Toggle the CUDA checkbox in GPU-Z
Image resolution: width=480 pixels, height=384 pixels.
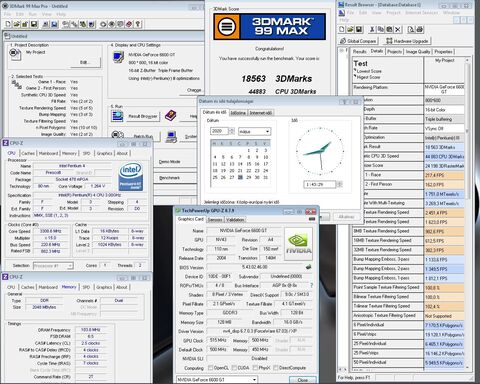(234, 368)
